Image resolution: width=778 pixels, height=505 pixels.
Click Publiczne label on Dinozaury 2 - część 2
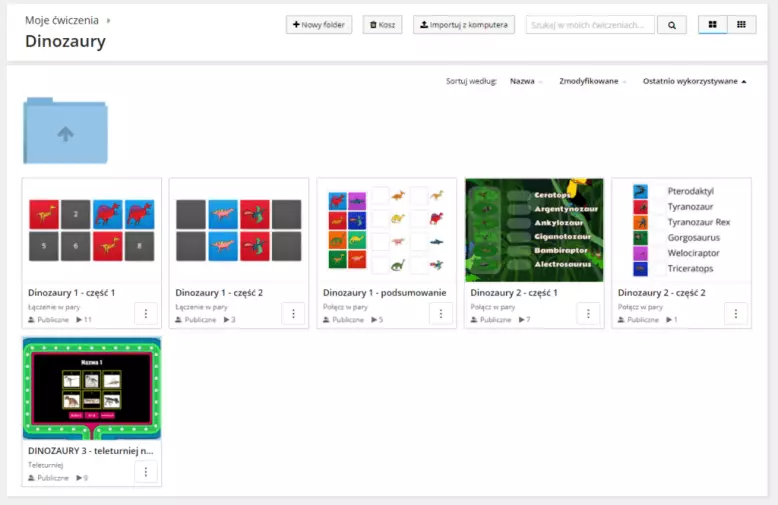(643, 320)
